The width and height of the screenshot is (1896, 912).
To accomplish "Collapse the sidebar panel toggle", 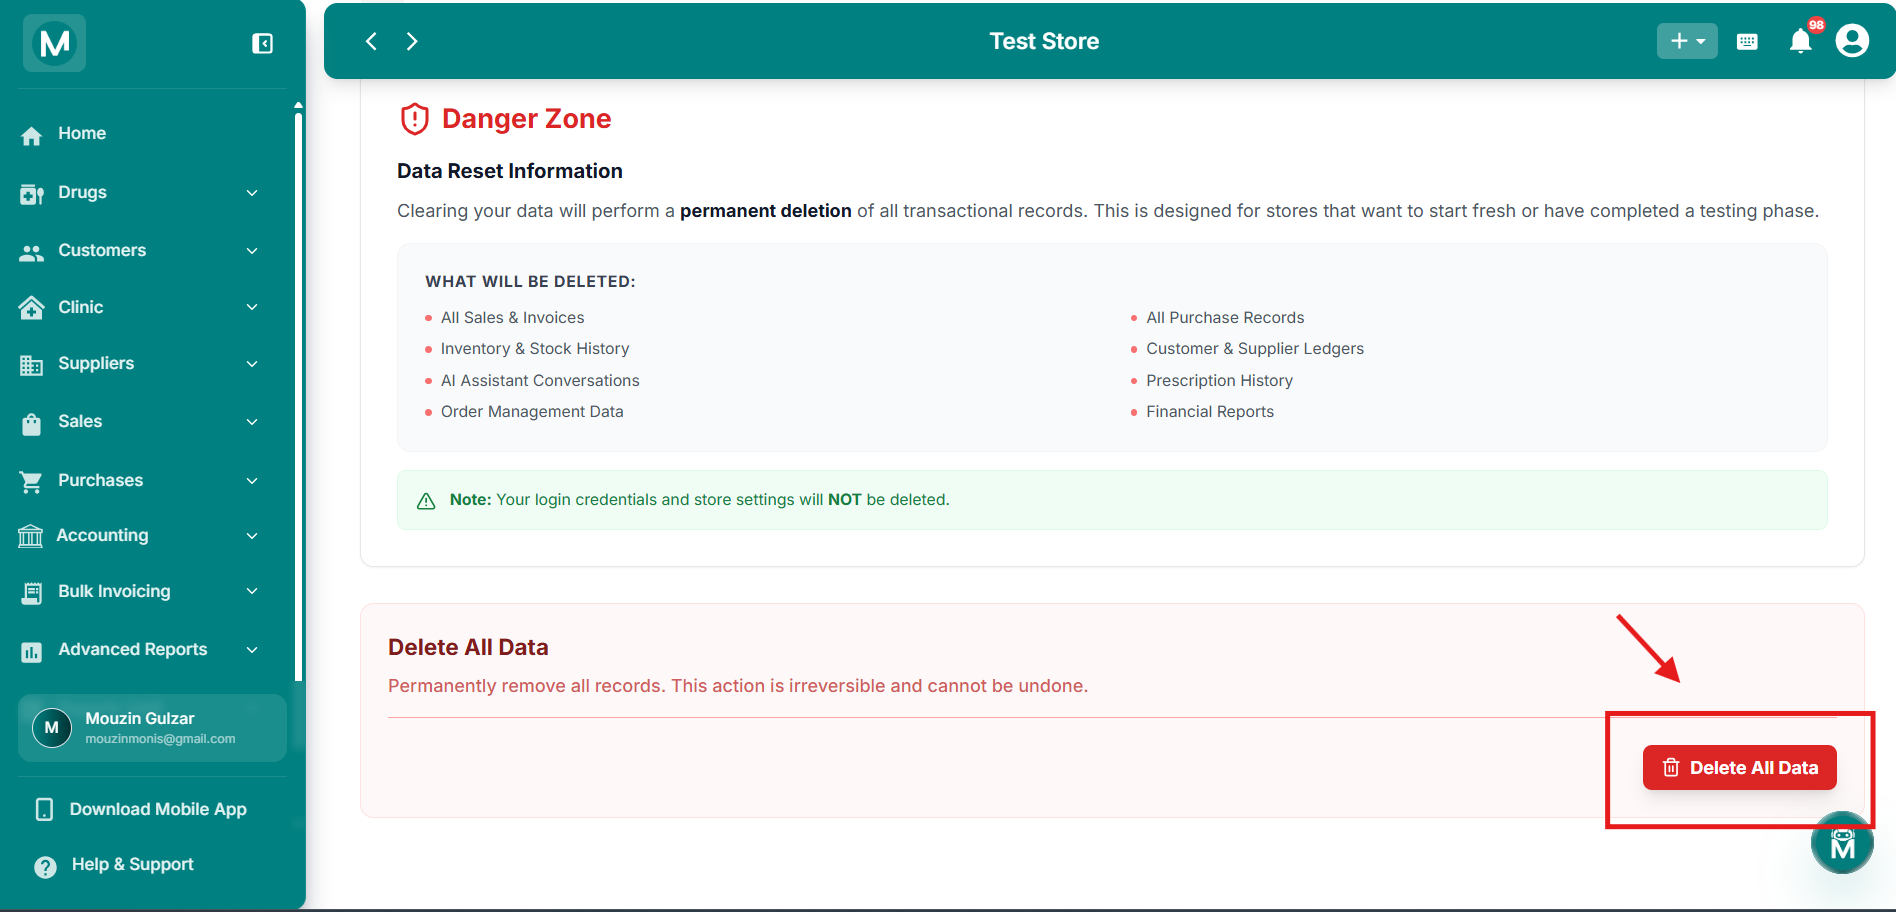I will pyautogui.click(x=262, y=43).
